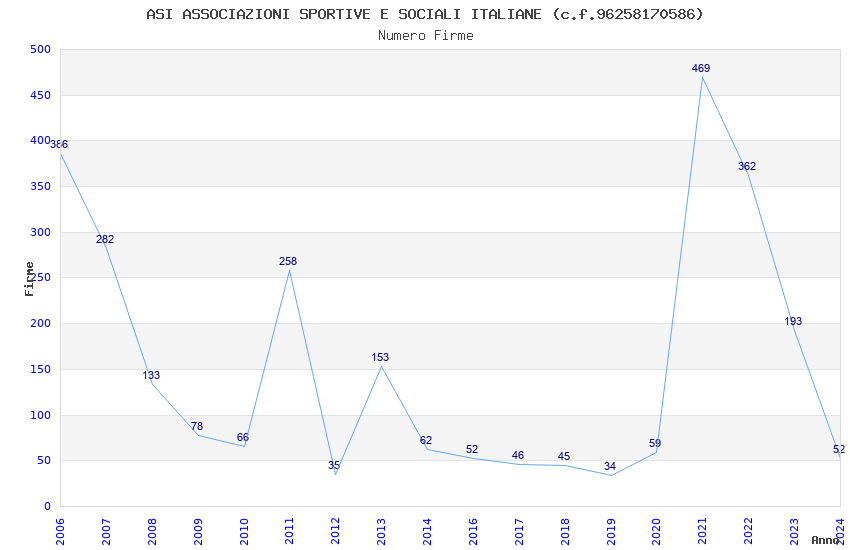Select the 258 peak data label
The image size is (850, 550).
coord(288,261)
